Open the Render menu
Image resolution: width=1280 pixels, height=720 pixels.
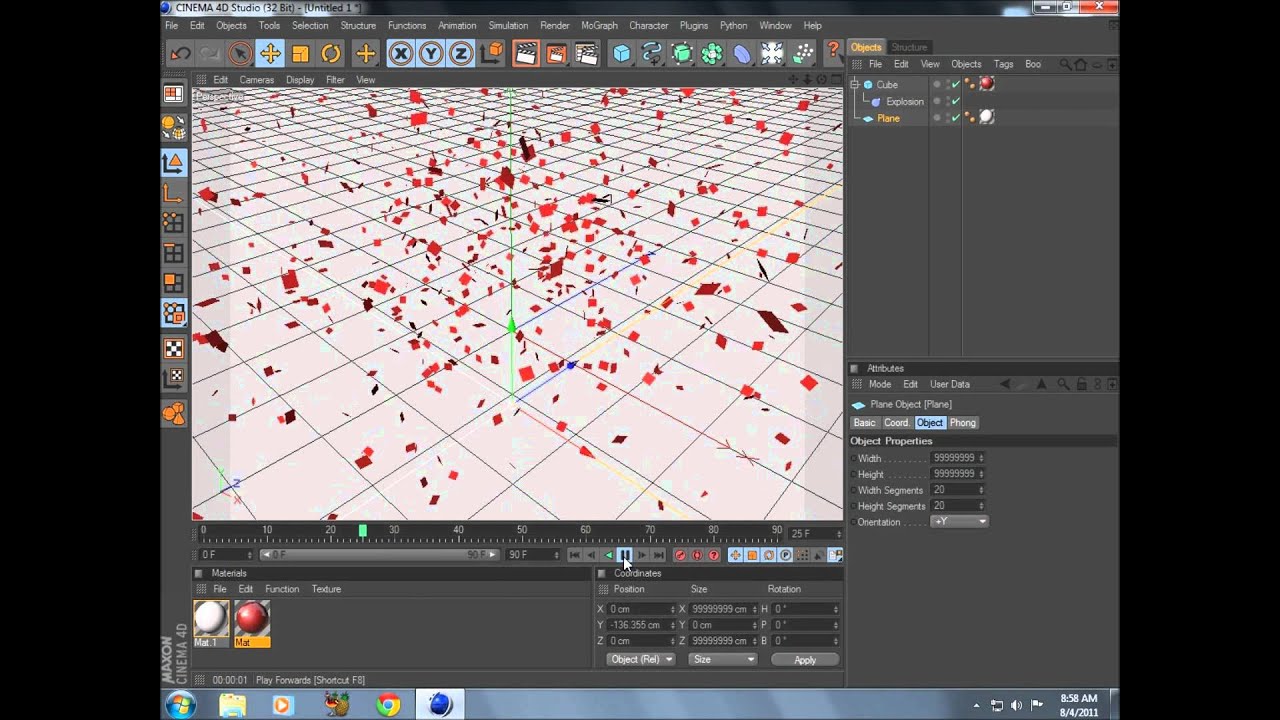(554, 25)
